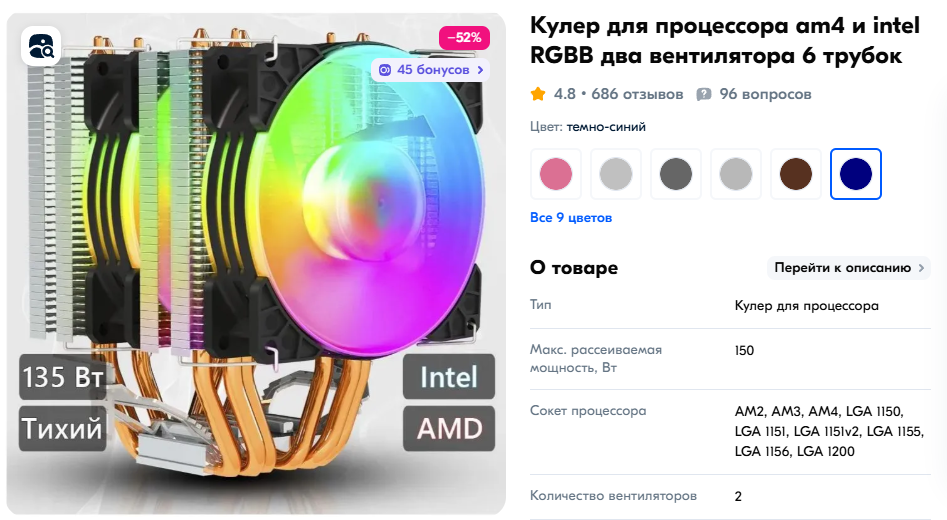
Task: Click the Перейти к описанию button
Action: coord(849,268)
